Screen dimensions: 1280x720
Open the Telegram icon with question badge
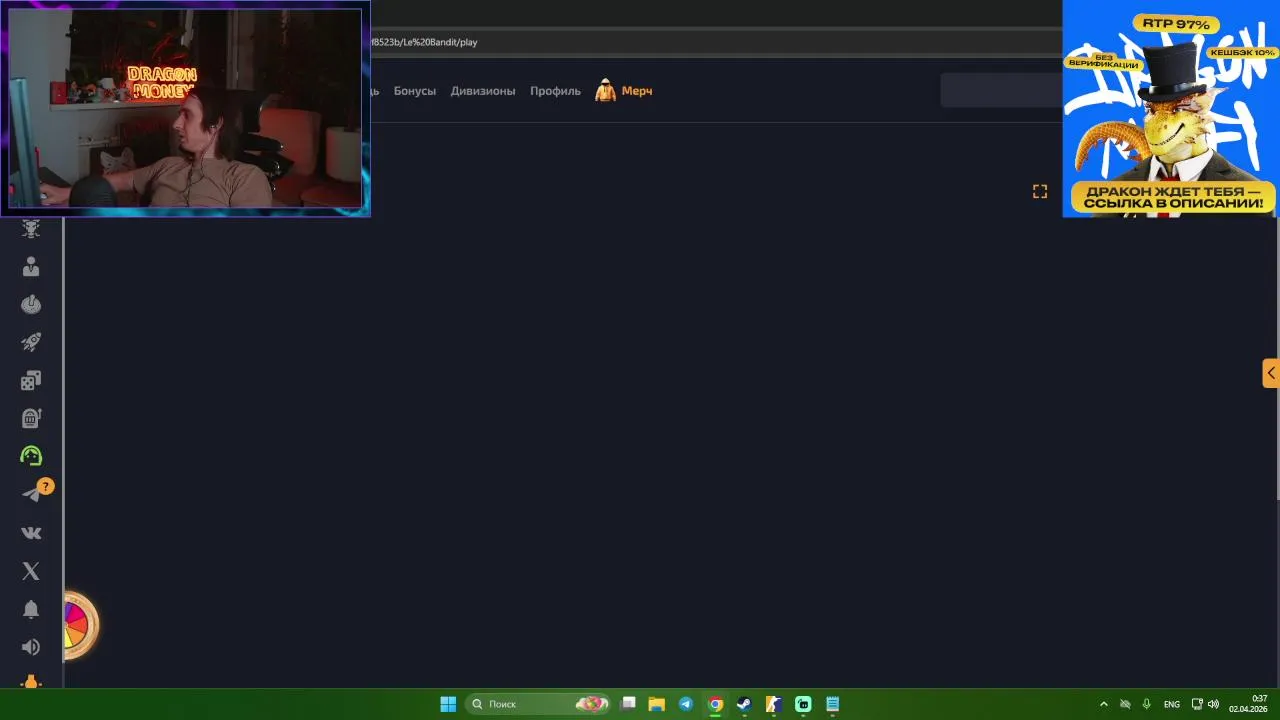click(35, 492)
